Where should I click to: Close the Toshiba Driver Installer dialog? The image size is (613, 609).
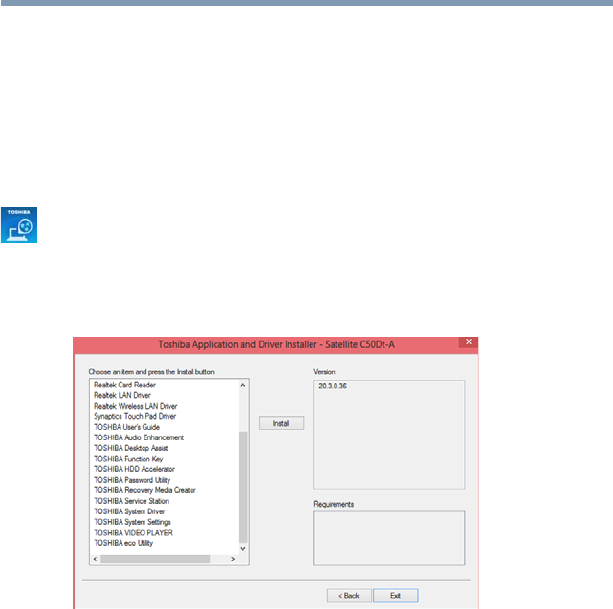click(468, 342)
